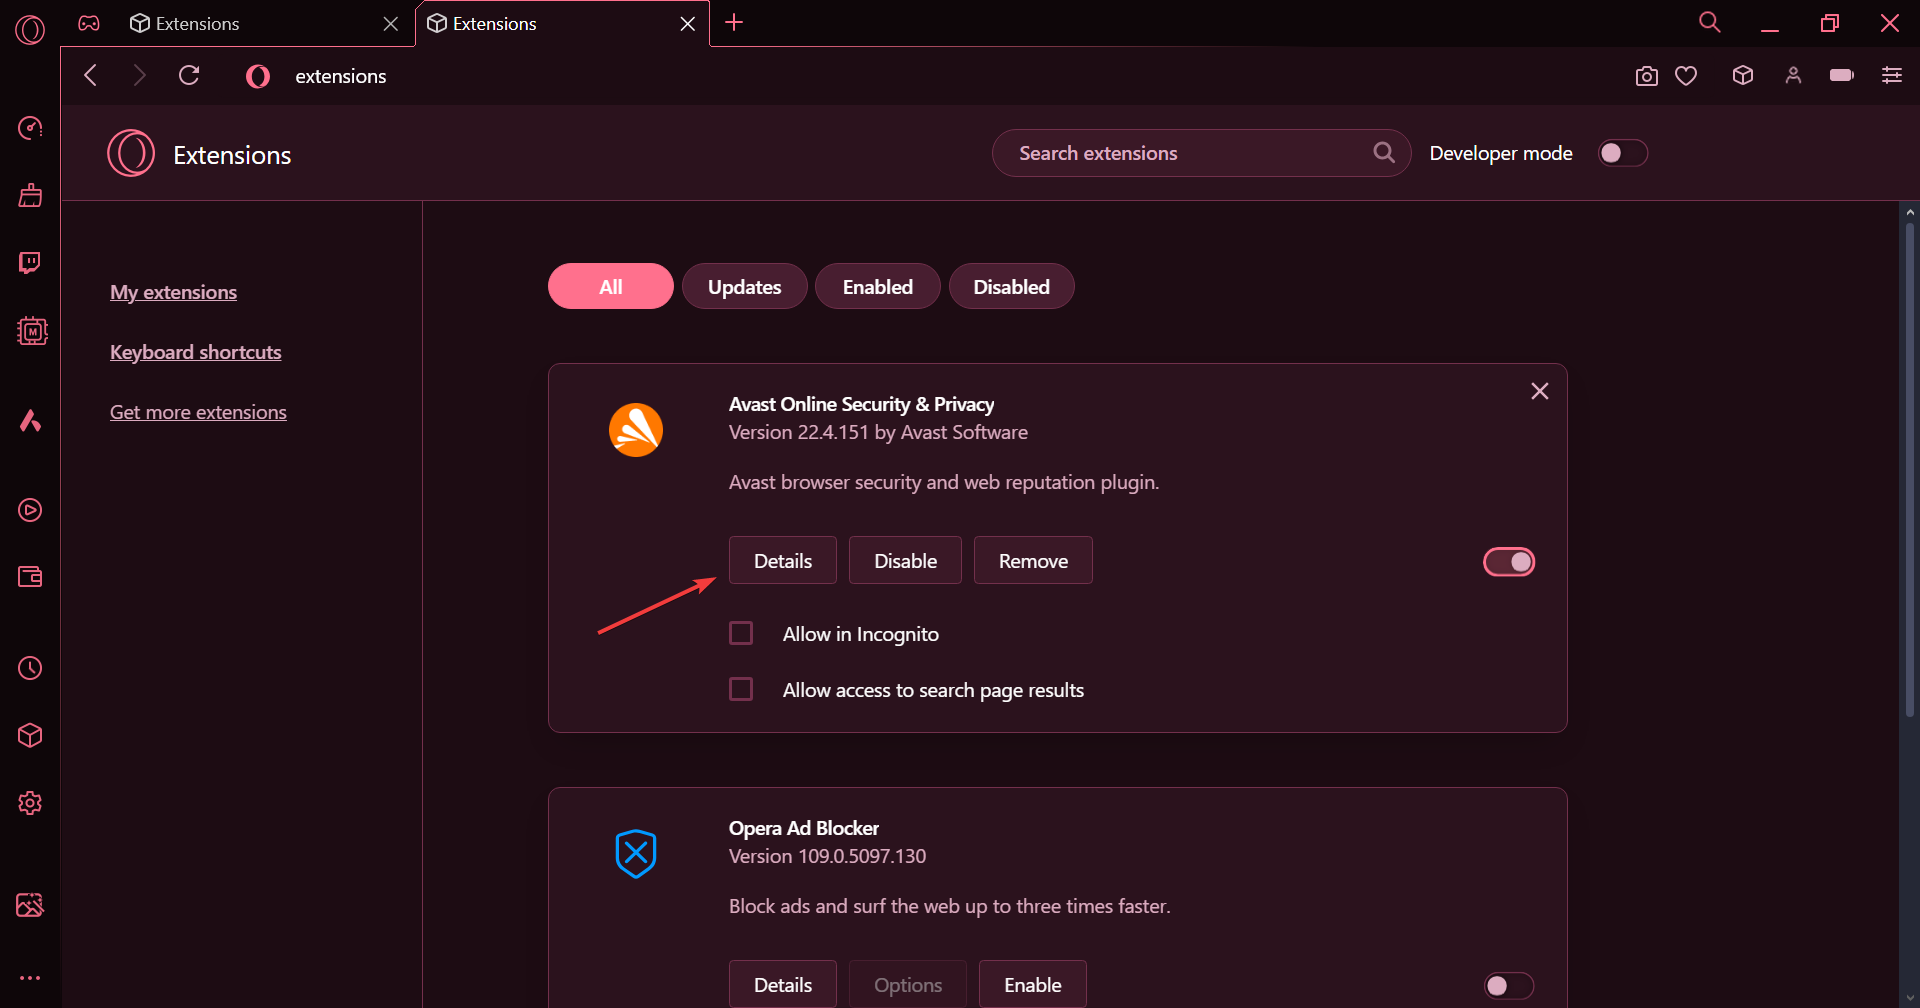
Task: Click scrollbar down arrow
Action: [x=1910, y=998]
